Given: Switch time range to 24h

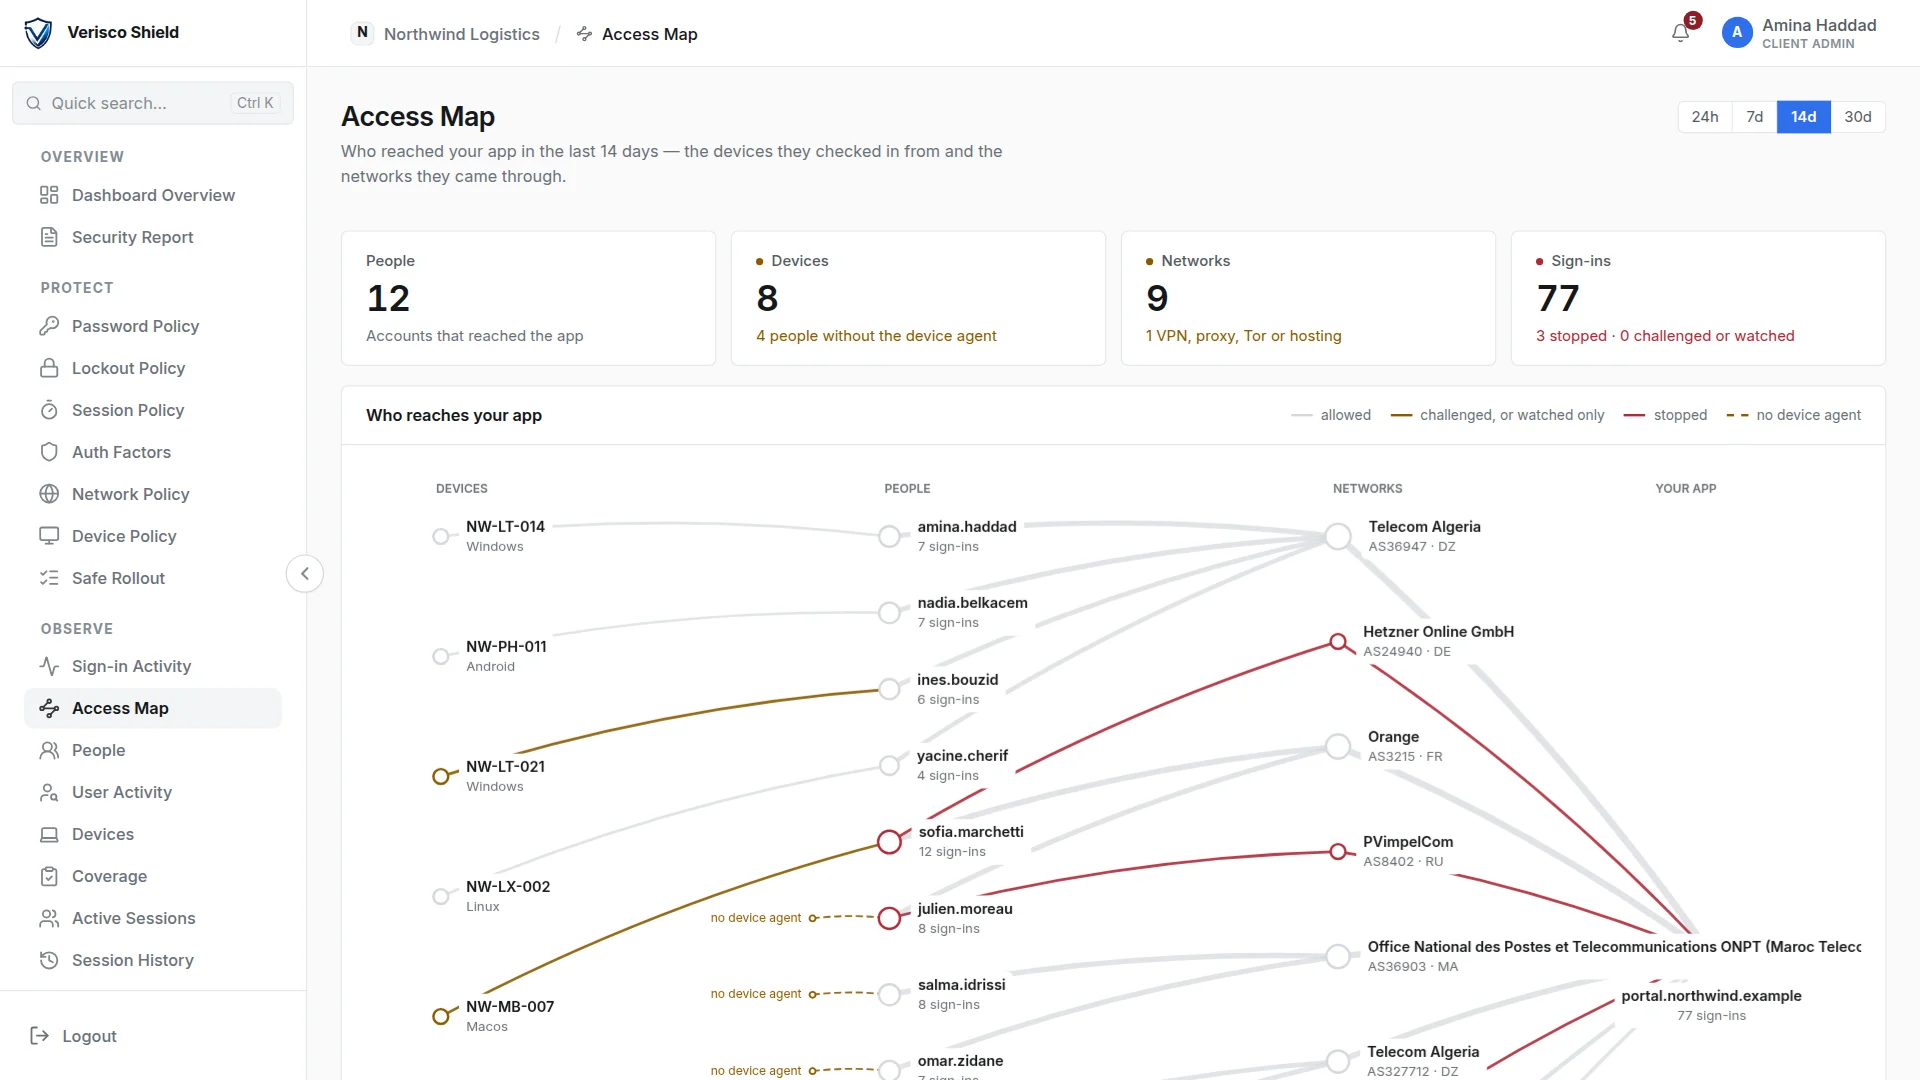Looking at the screenshot, I should (x=1705, y=117).
